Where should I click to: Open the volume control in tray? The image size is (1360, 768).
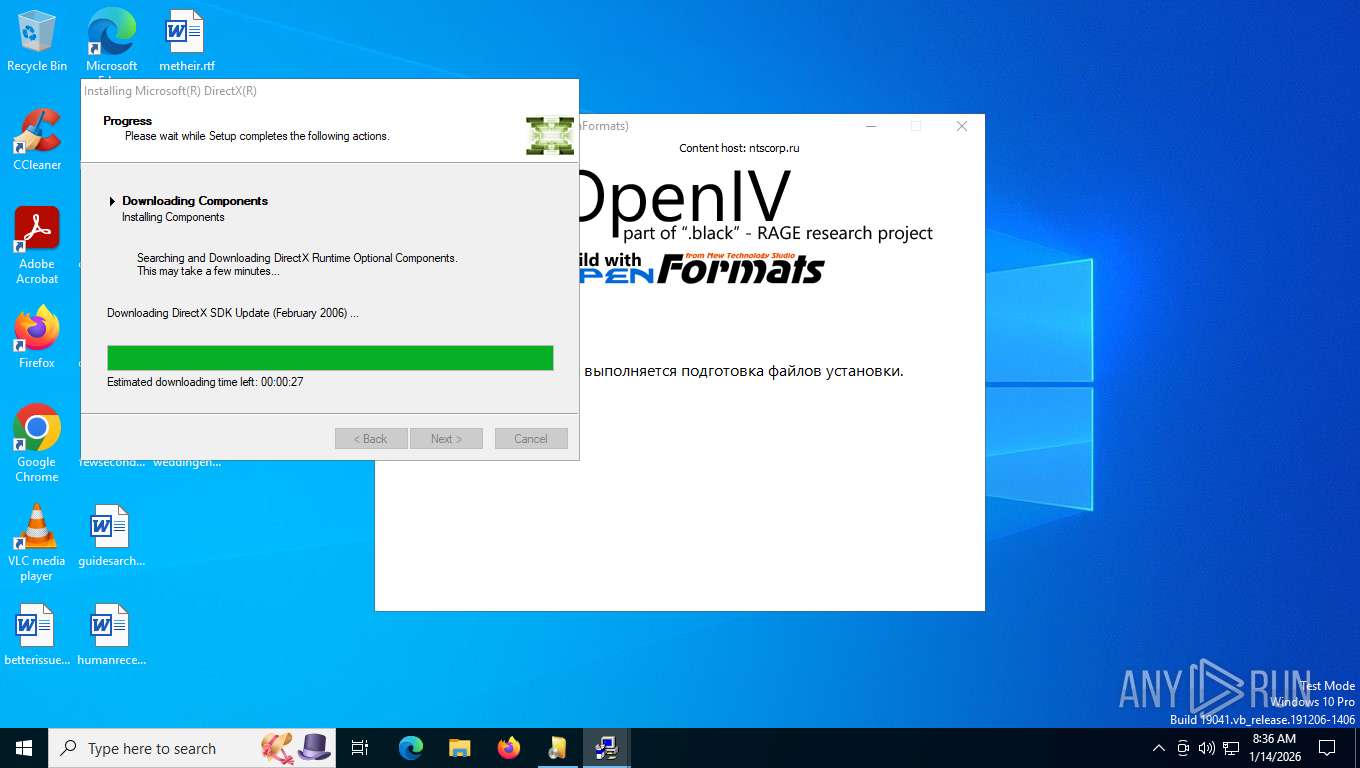click(1206, 748)
